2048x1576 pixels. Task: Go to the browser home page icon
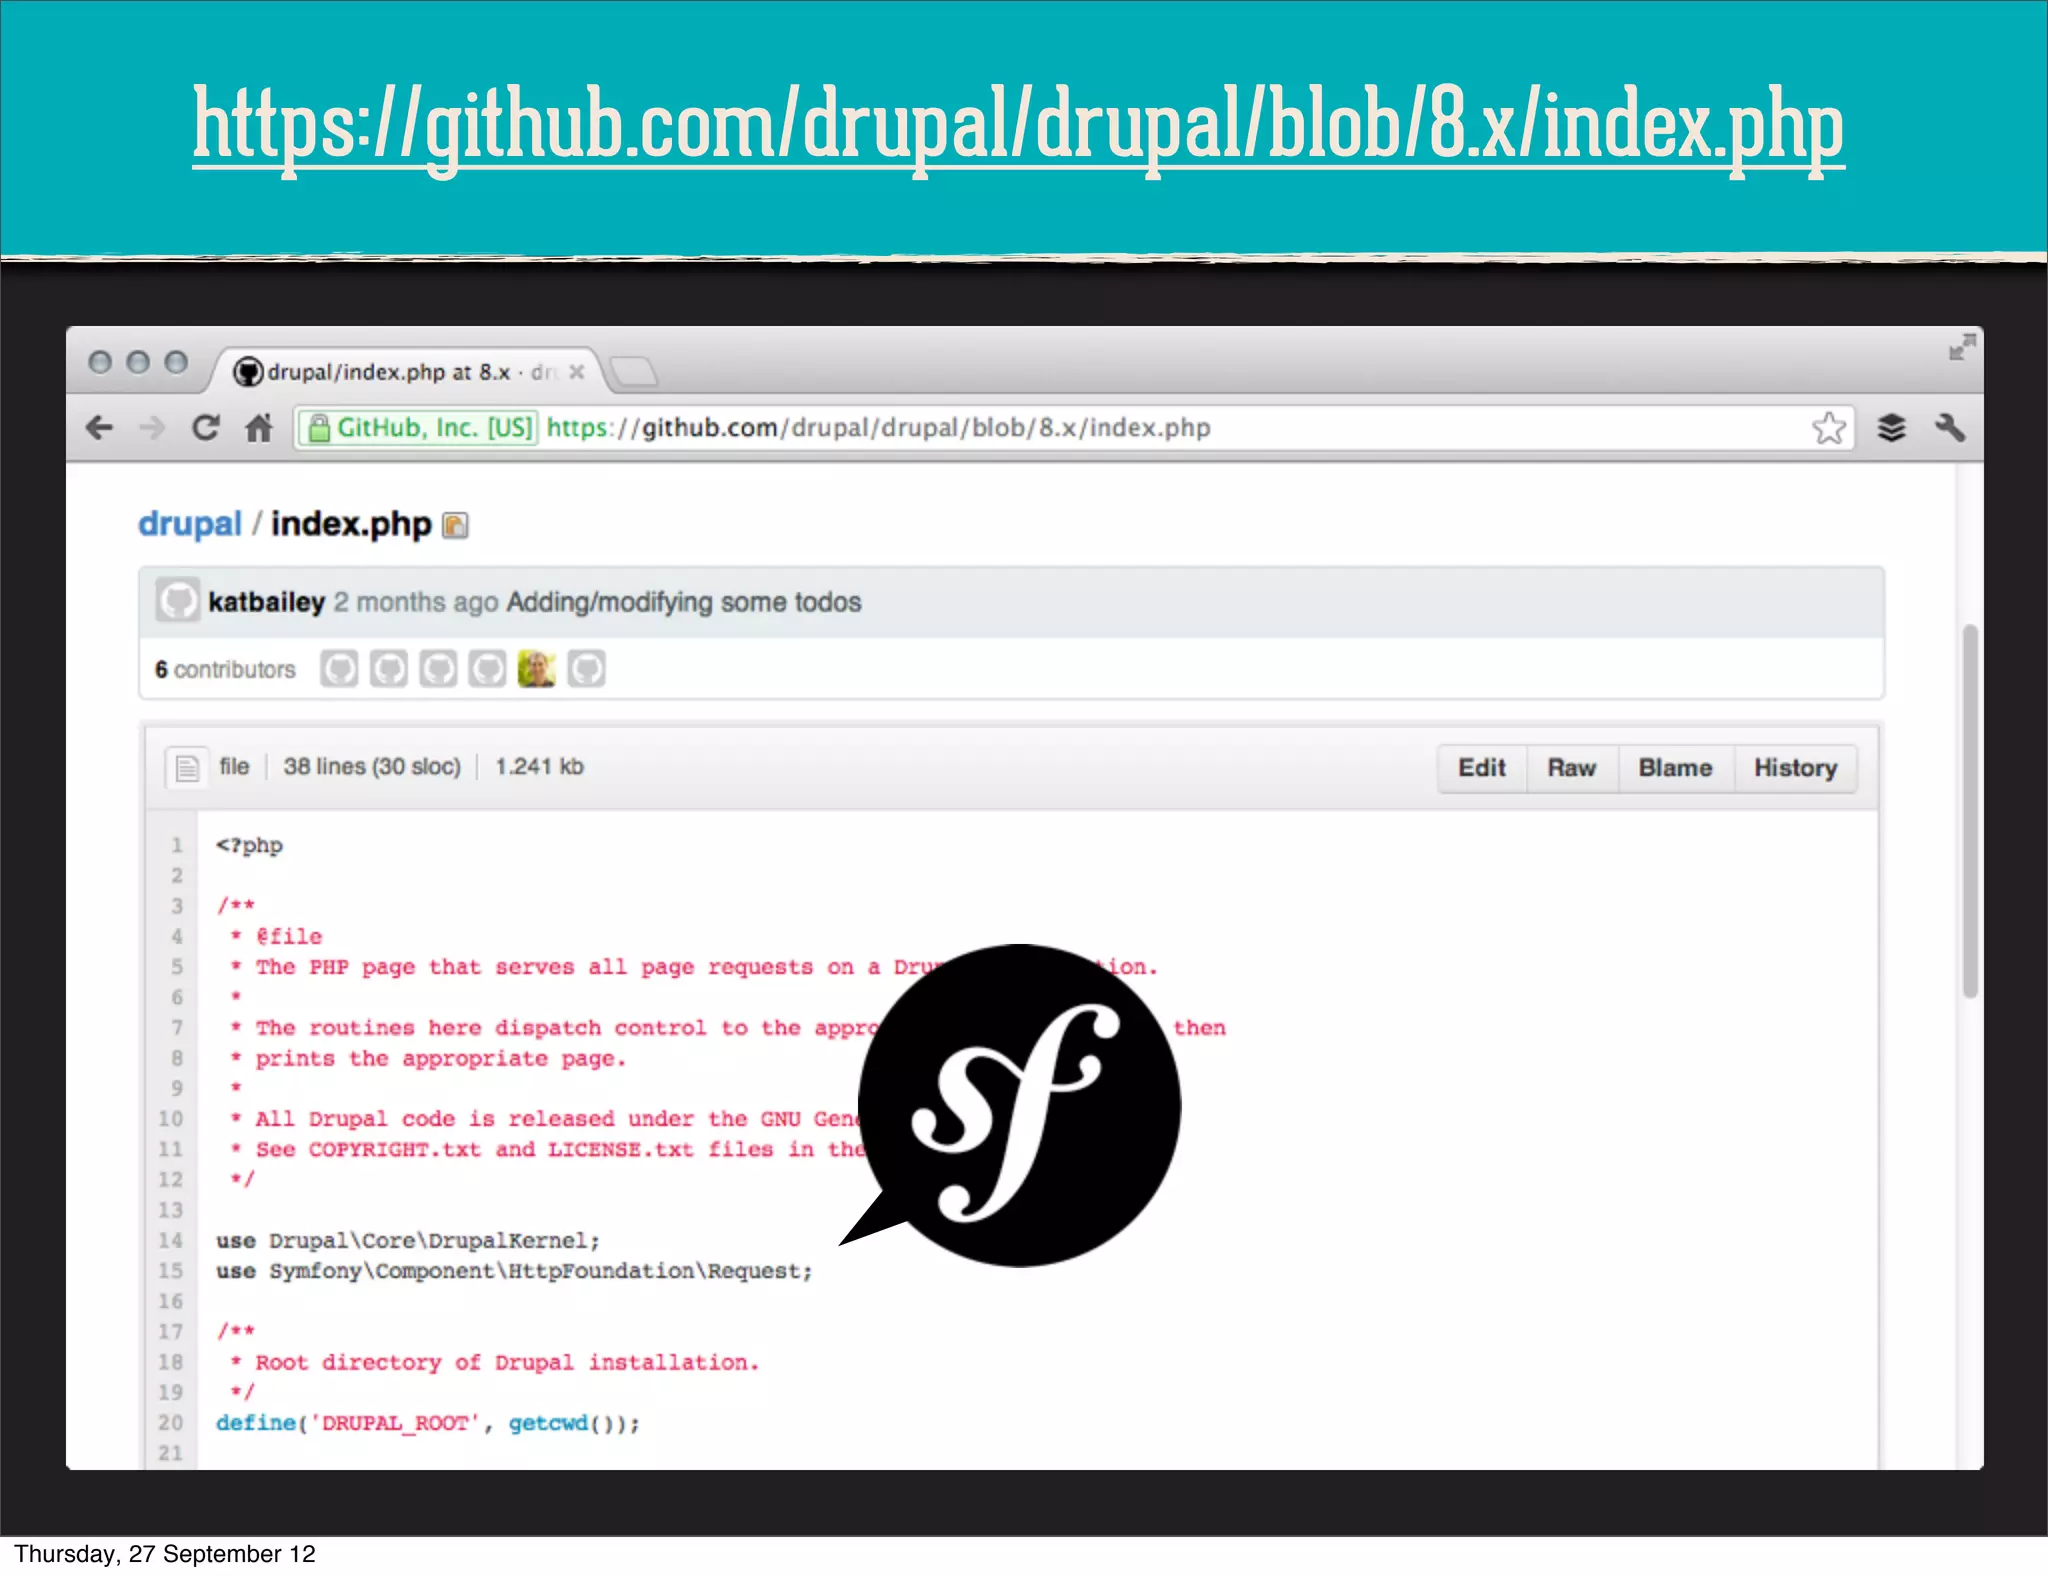tap(259, 428)
